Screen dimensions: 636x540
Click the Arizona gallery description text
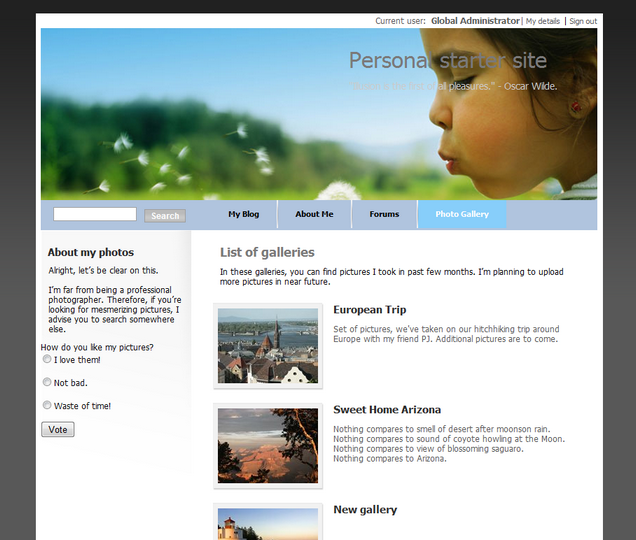click(449, 444)
